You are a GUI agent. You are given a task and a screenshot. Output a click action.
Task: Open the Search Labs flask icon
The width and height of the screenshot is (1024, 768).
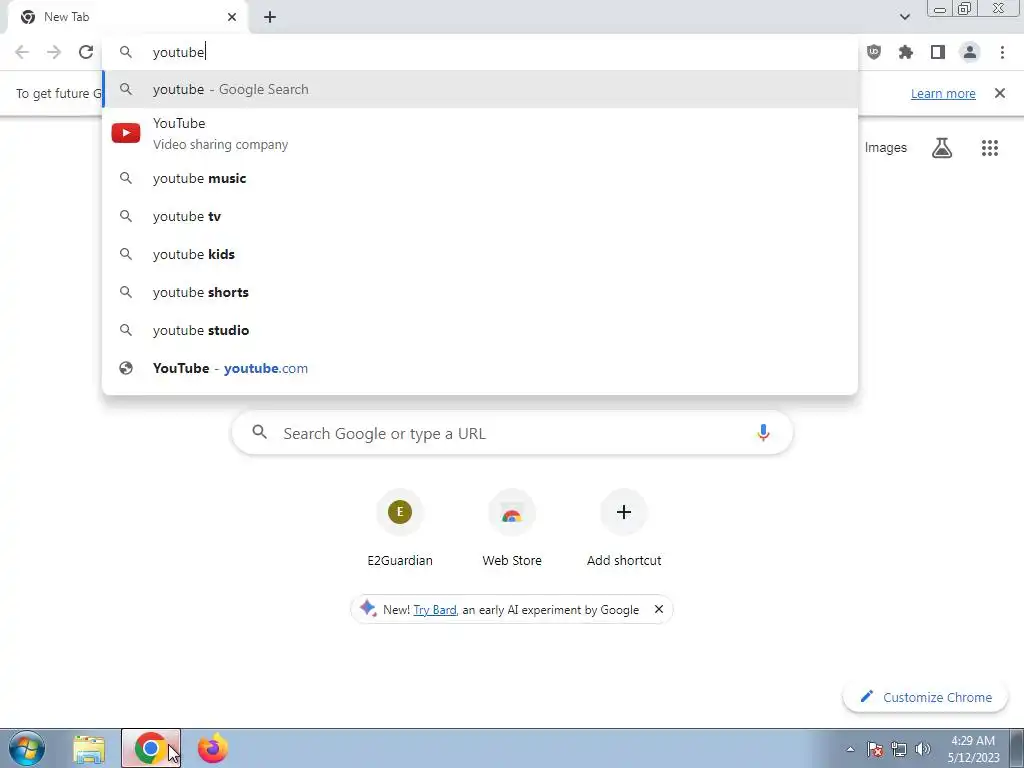pyautogui.click(x=942, y=148)
